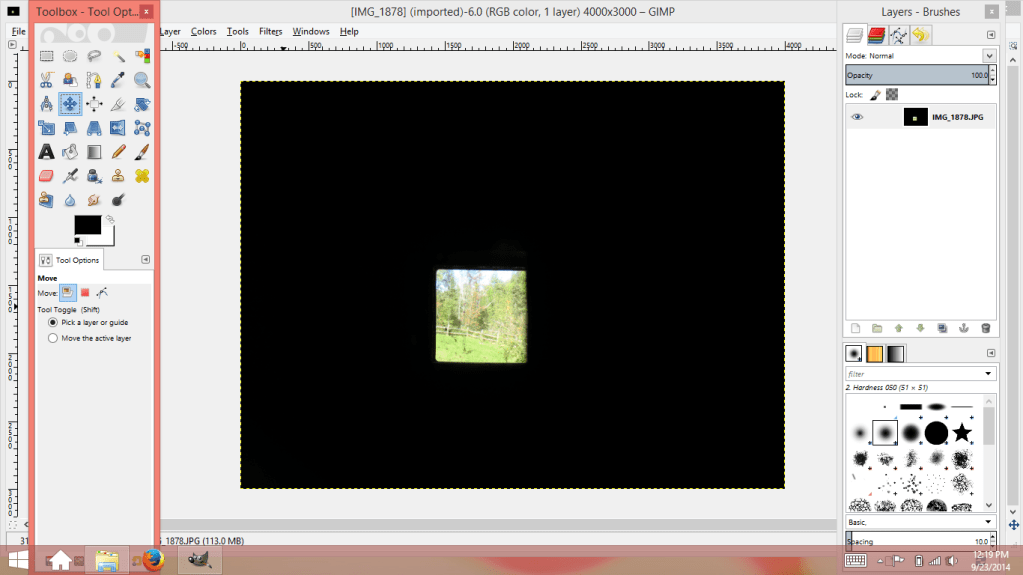Open the Basic brush tag dropdown
This screenshot has height=575, width=1023.
[x=989, y=522]
